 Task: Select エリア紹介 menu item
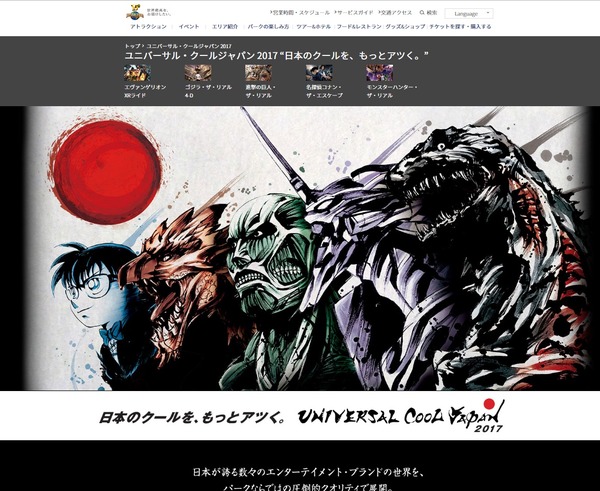(225, 26)
